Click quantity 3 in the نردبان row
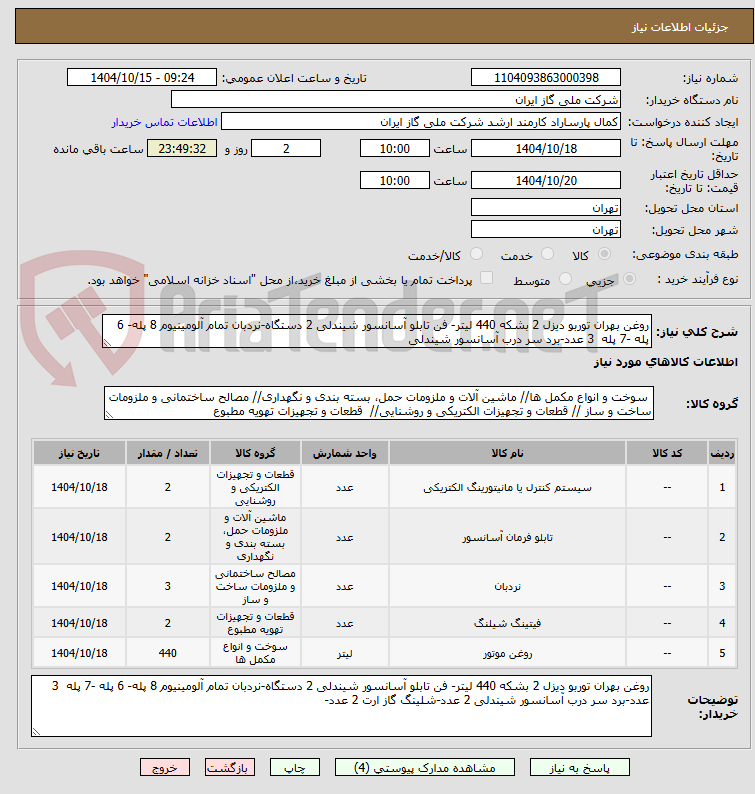Screen dimensions: 755x794 [168, 586]
